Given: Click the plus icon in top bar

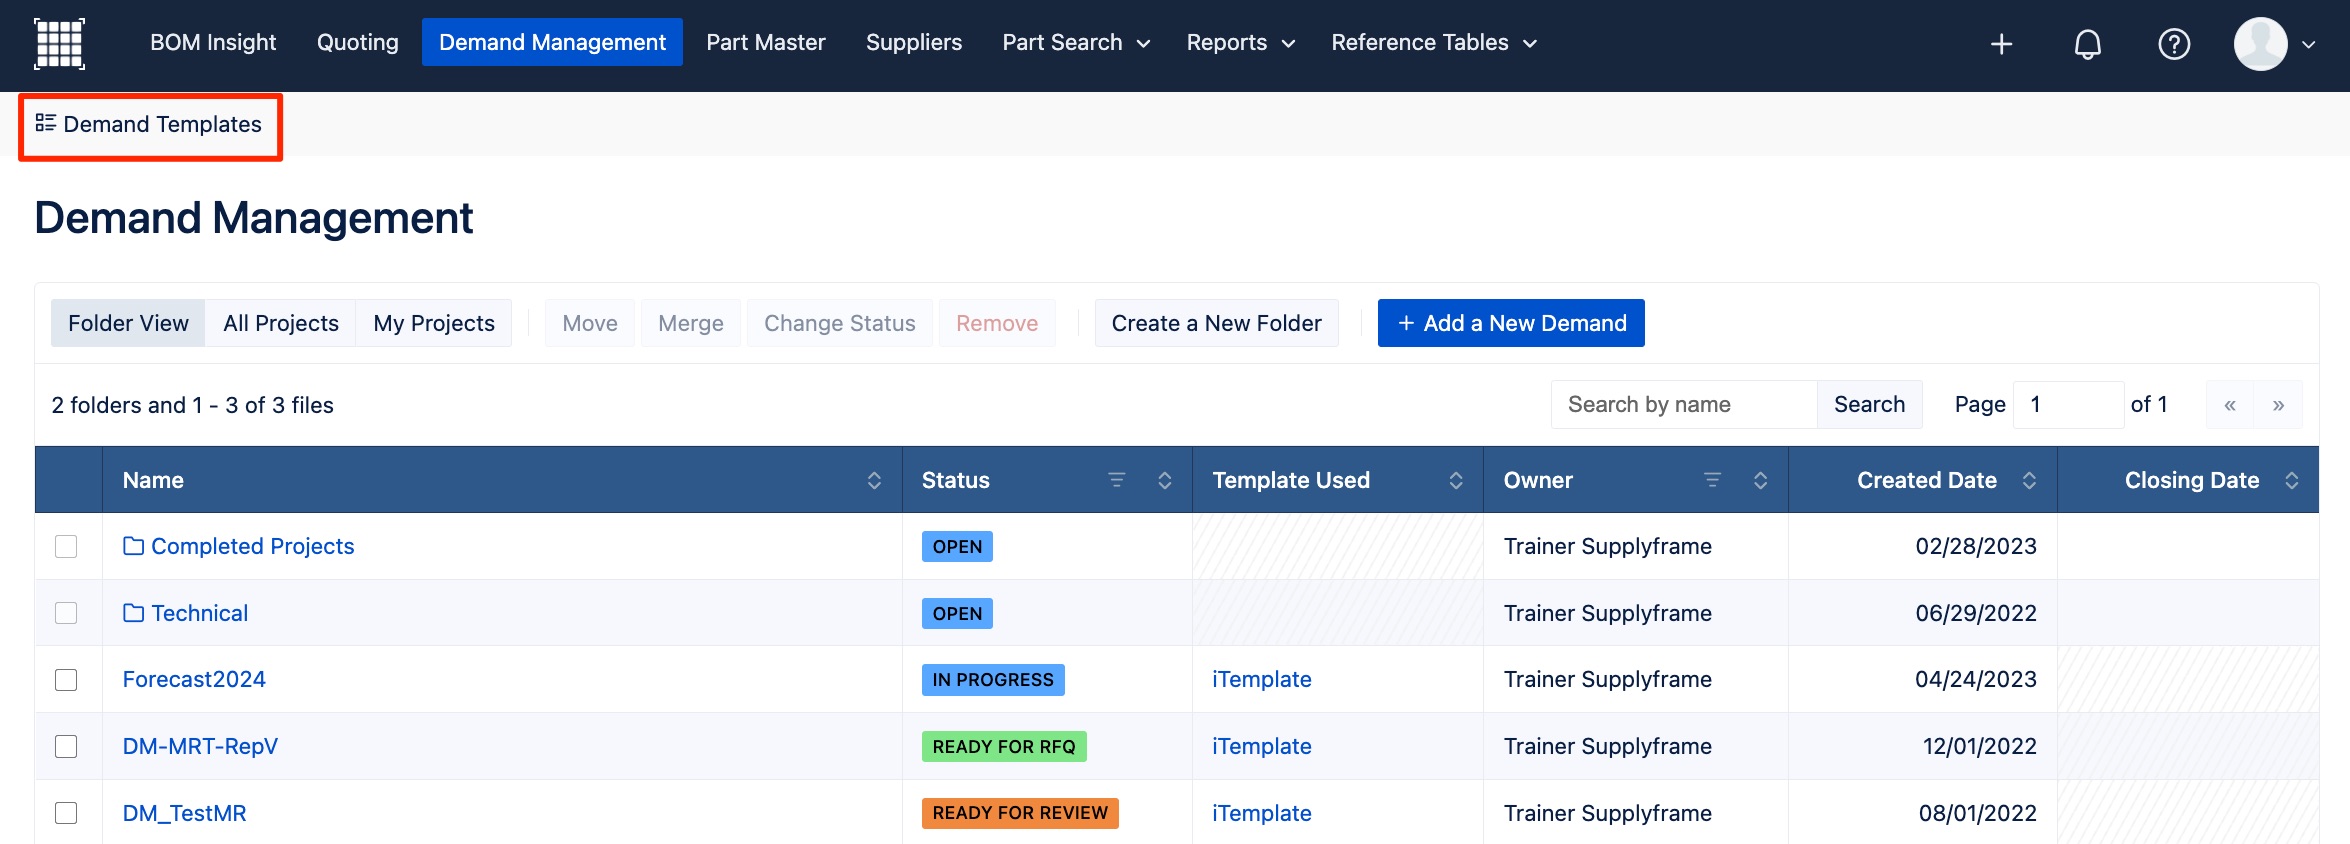Looking at the screenshot, I should (x=2001, y=44).
